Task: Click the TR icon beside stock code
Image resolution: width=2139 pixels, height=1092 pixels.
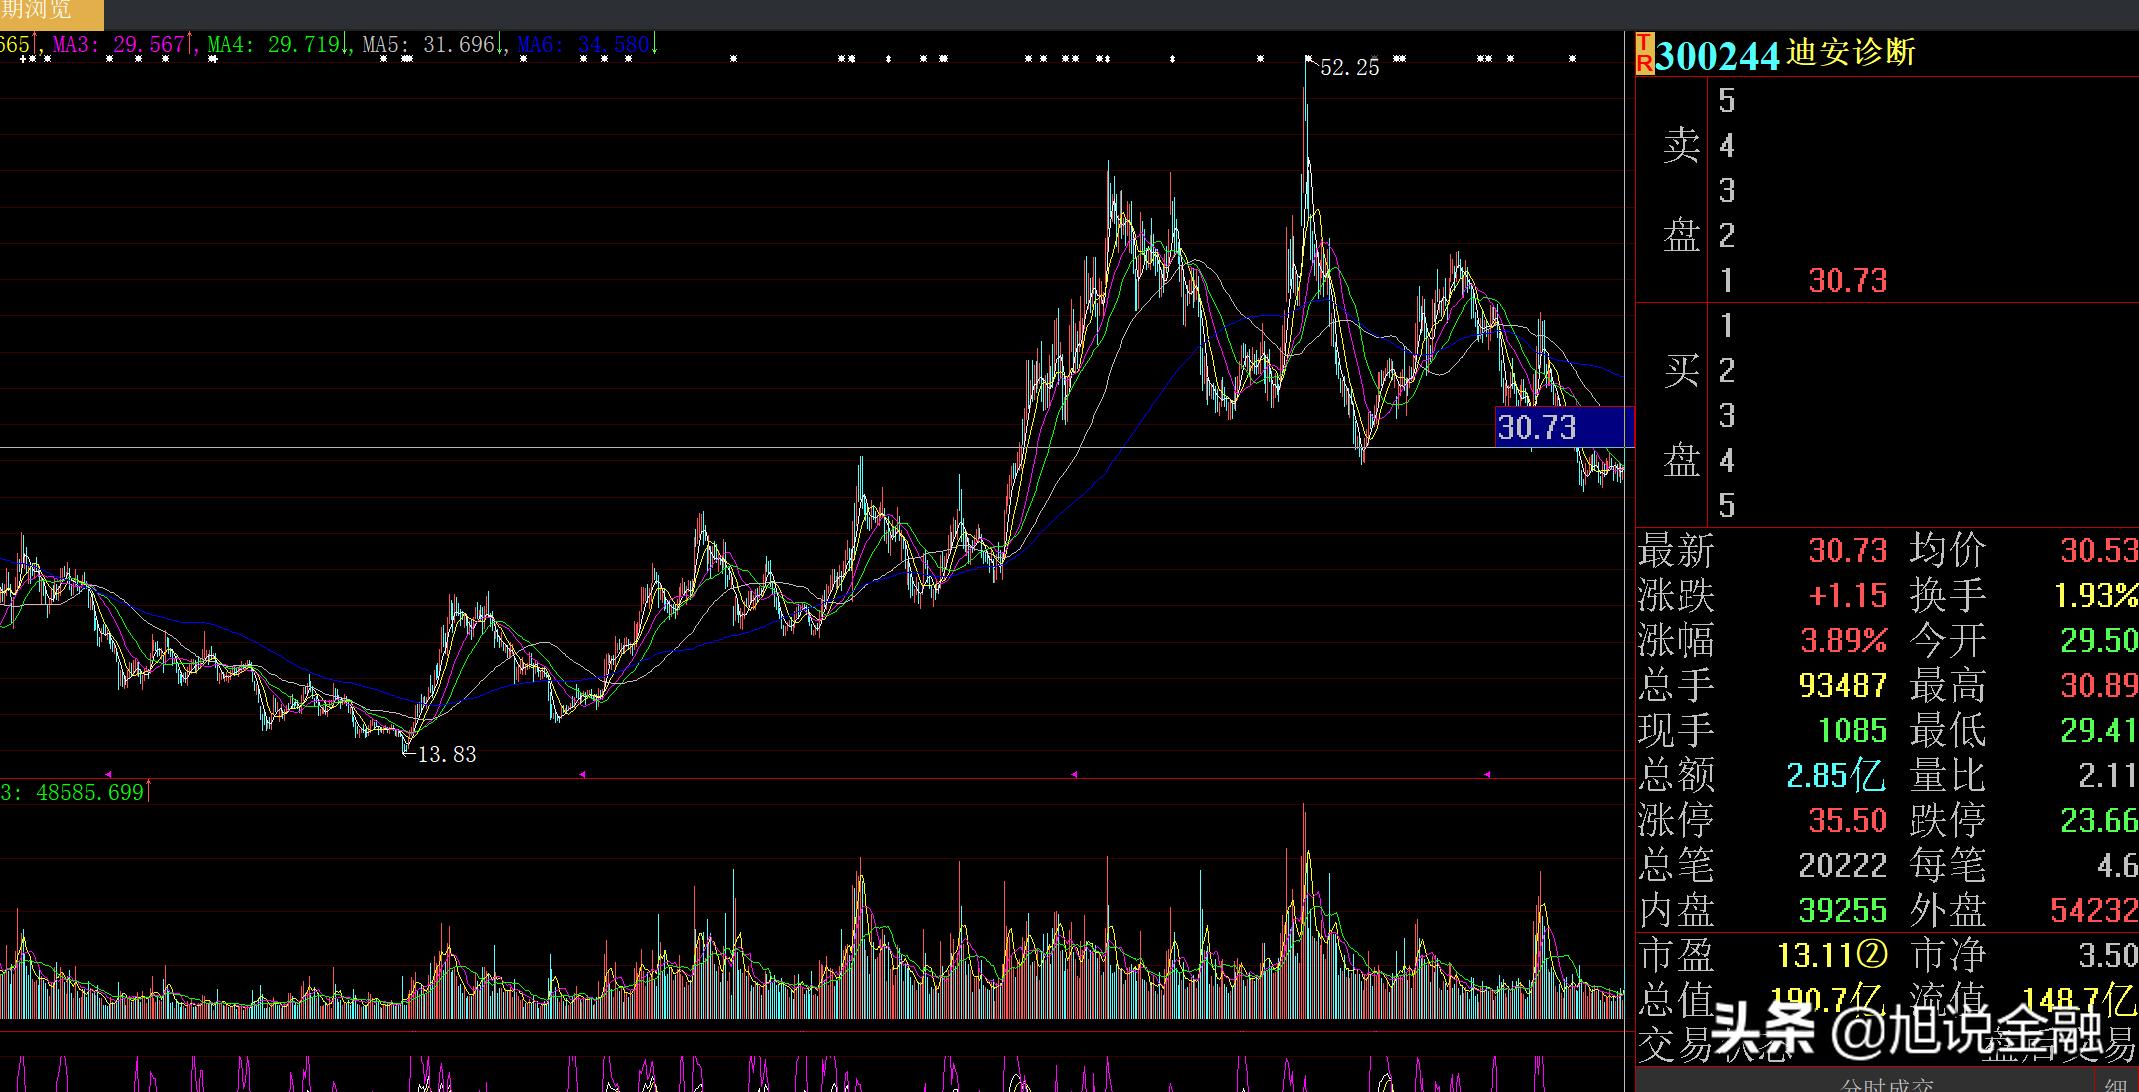Action: tap(1644, 53)
